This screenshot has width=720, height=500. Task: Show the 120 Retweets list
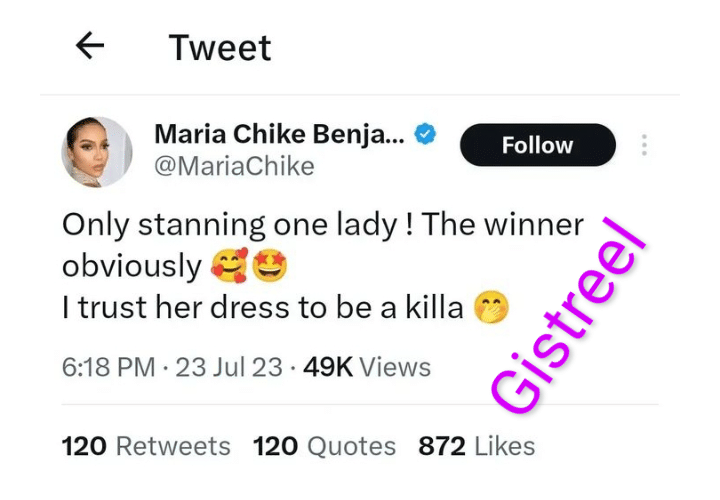coord(146,446)
